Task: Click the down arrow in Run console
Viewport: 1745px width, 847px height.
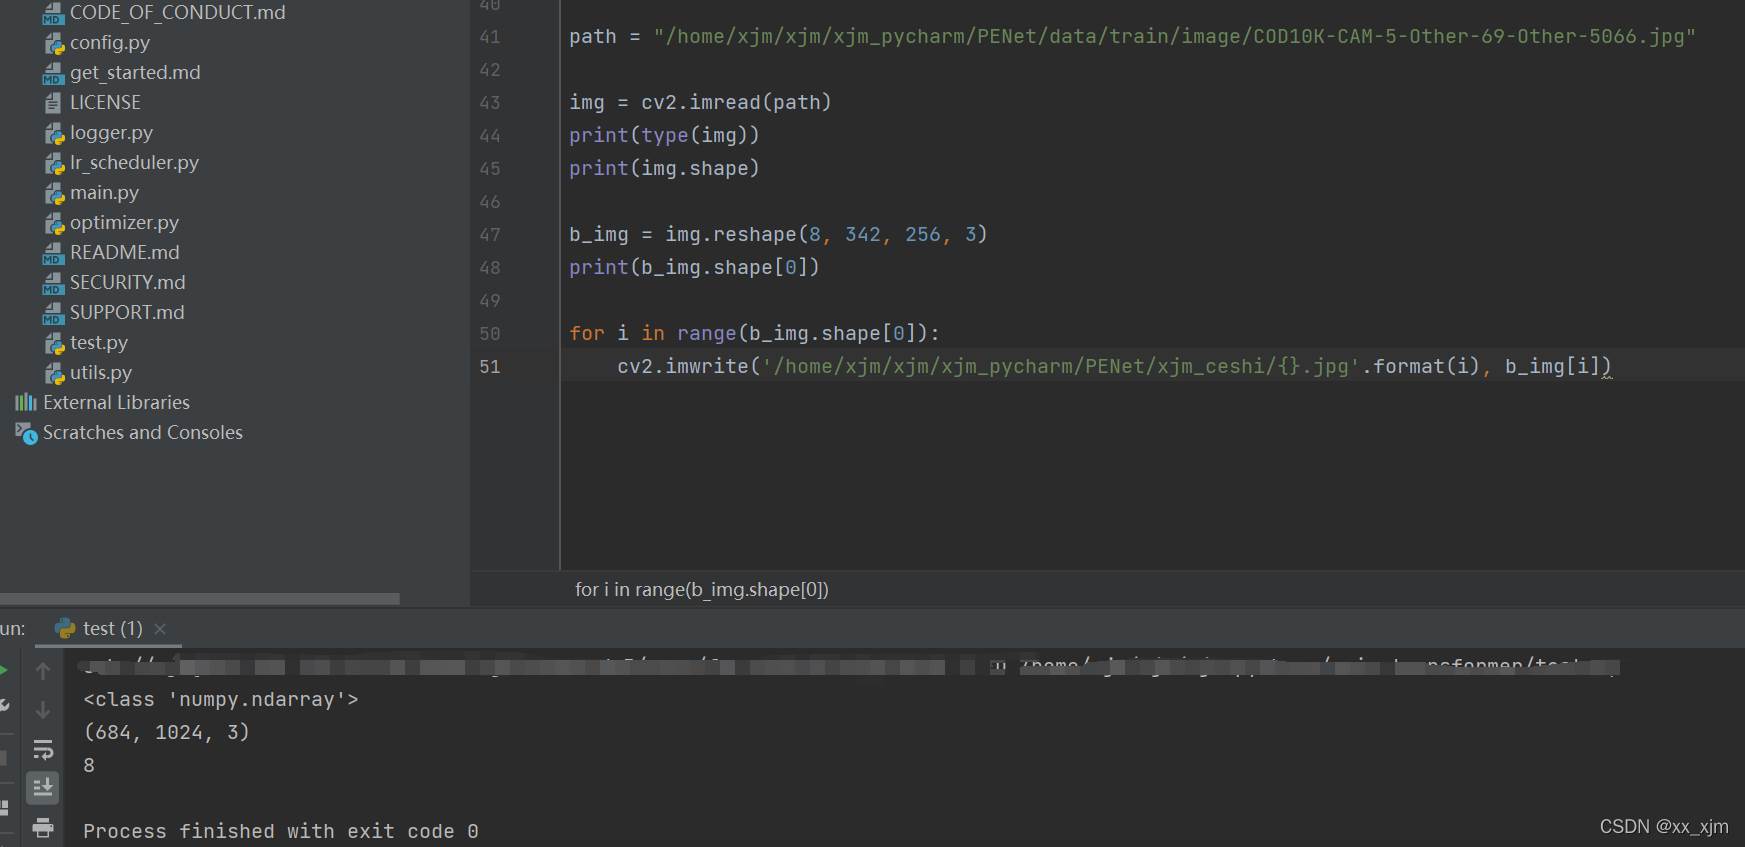Action: [x=43, y=710]
